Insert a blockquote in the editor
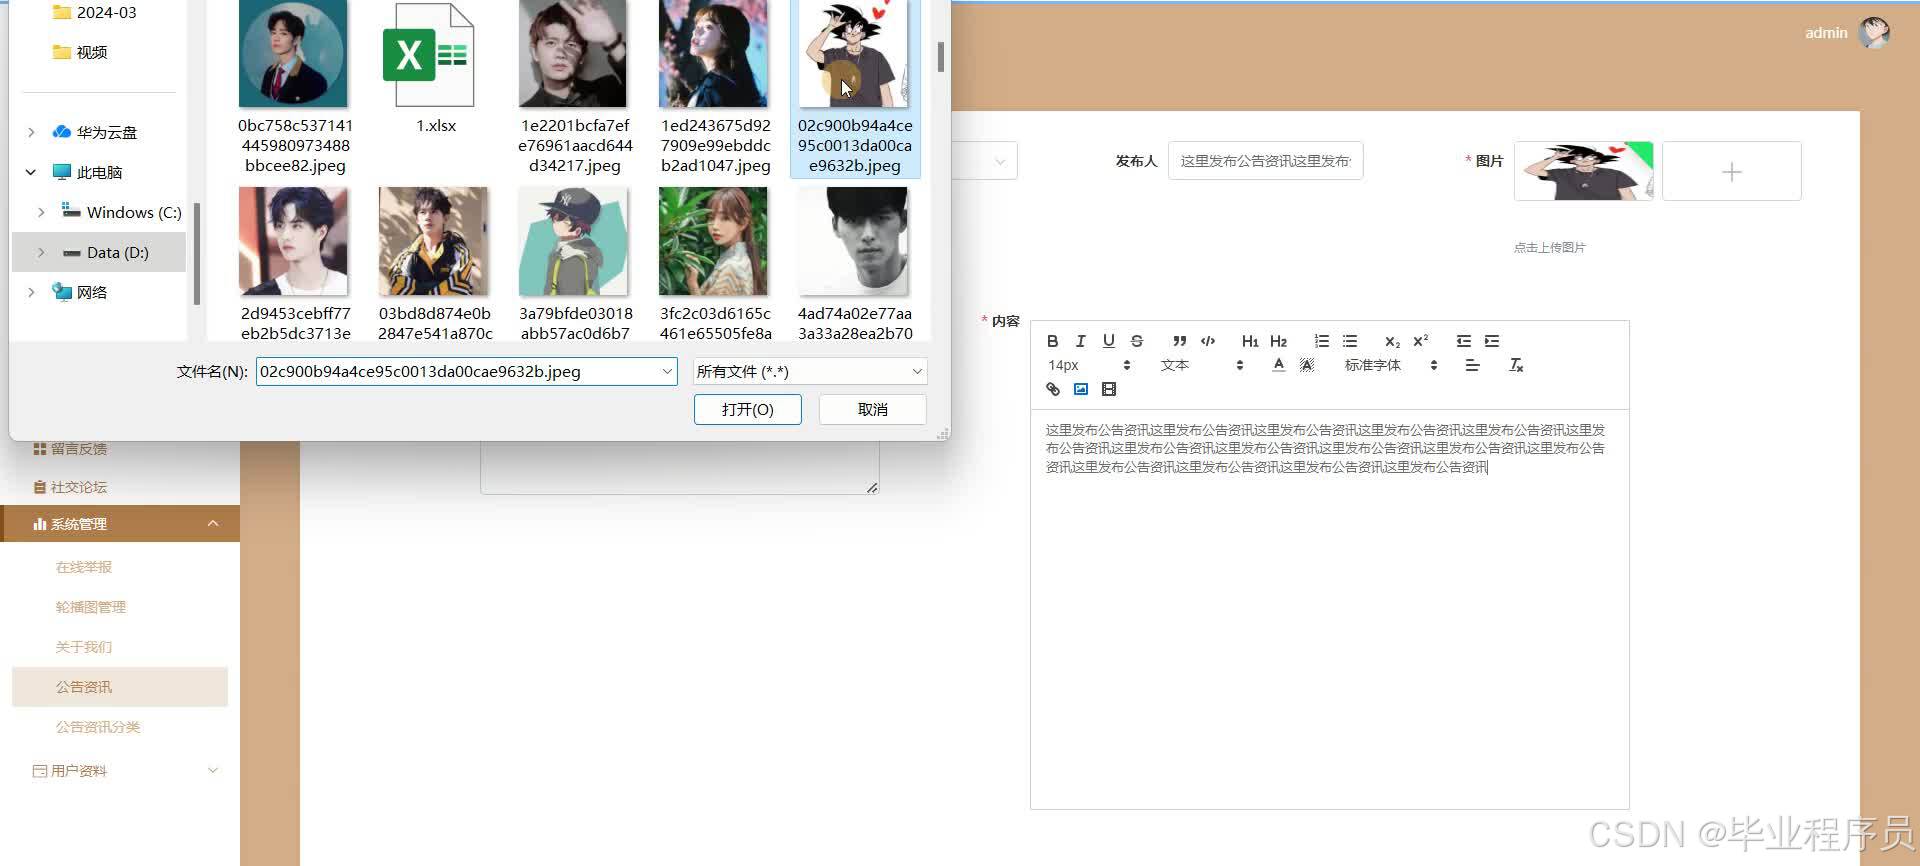Screen dimensions: 1920x866 click(x=1180, y=341)
